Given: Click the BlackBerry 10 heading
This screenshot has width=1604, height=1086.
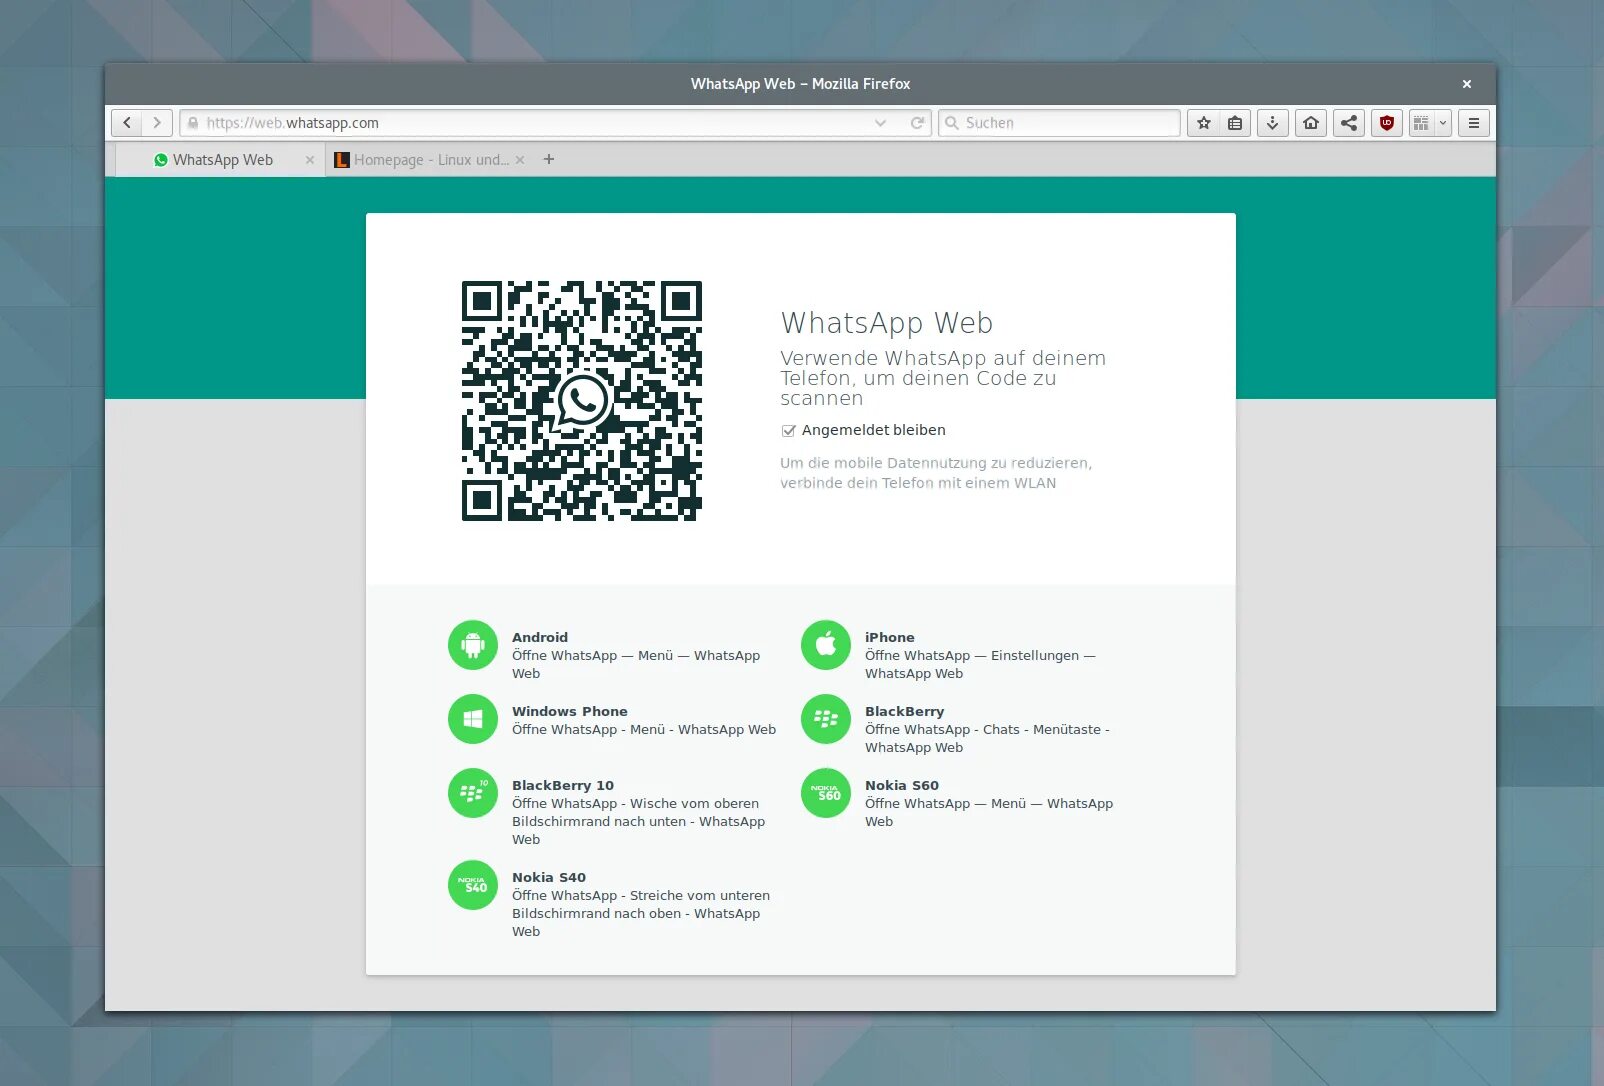Looking at the screenshot, I should click(563, 785).
